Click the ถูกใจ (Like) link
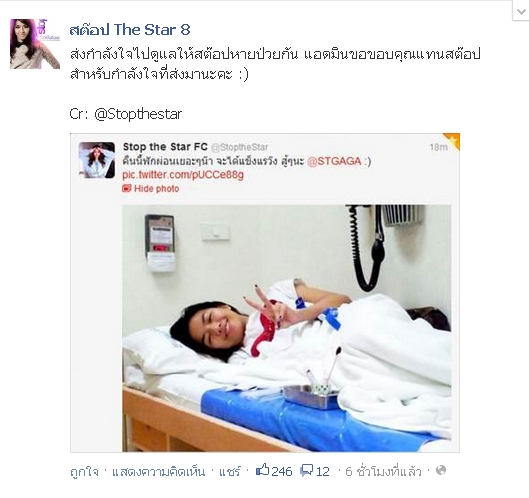 tap(84, 471)
